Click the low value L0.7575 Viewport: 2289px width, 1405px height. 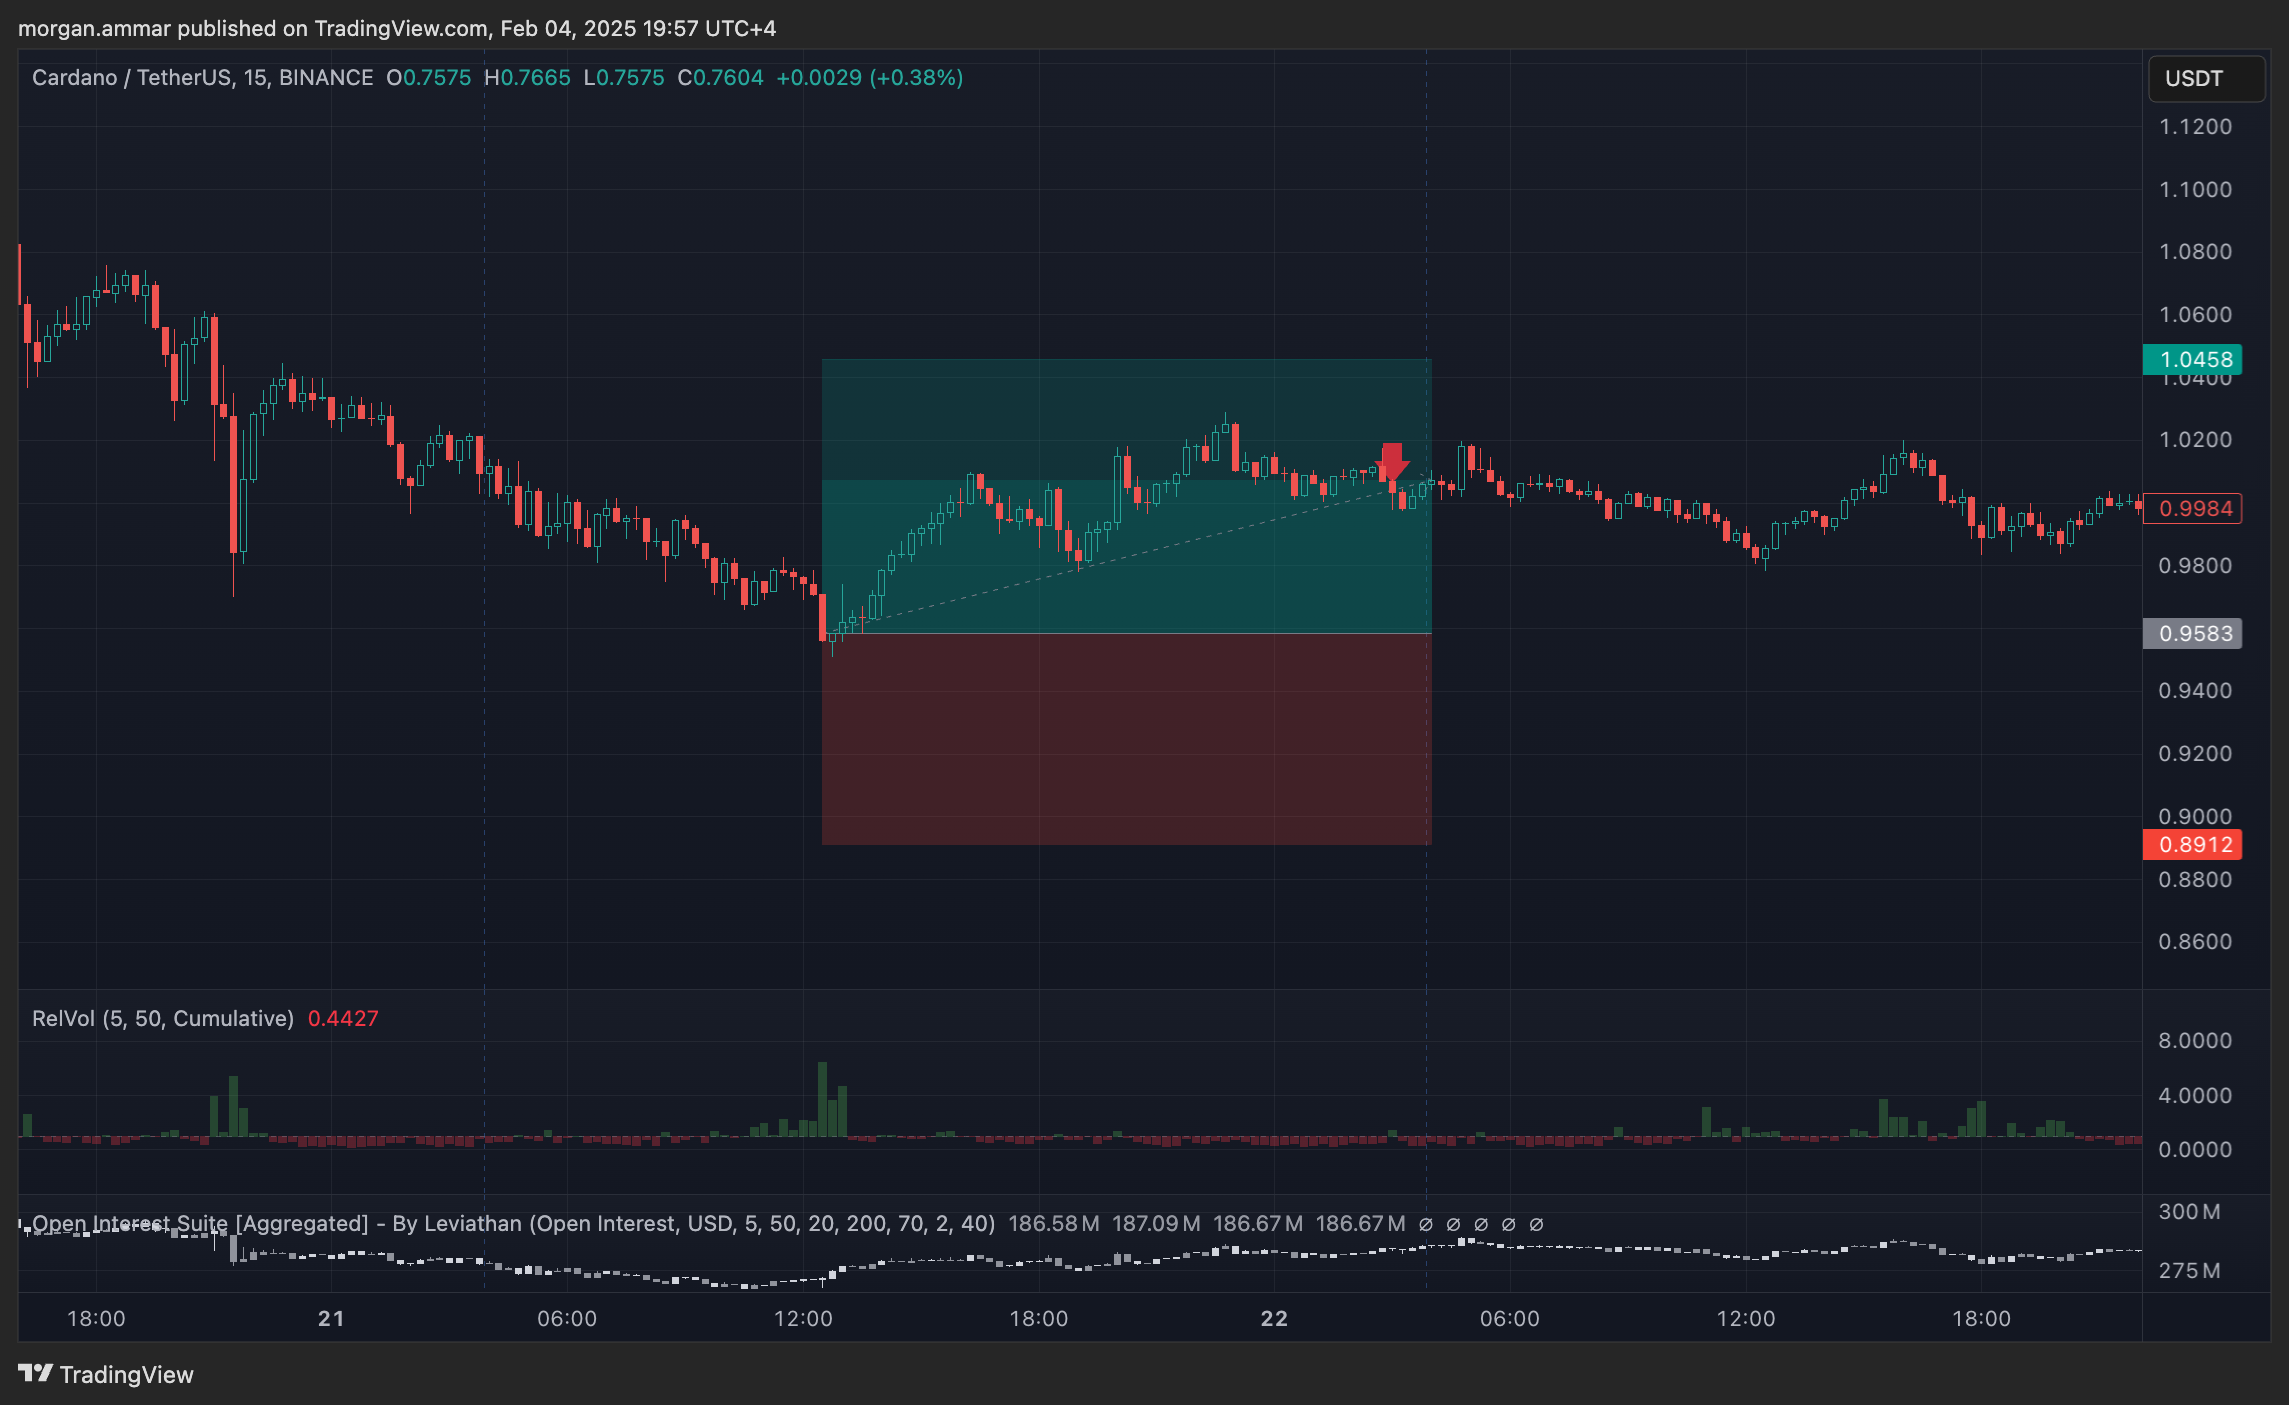click(624, 78)
